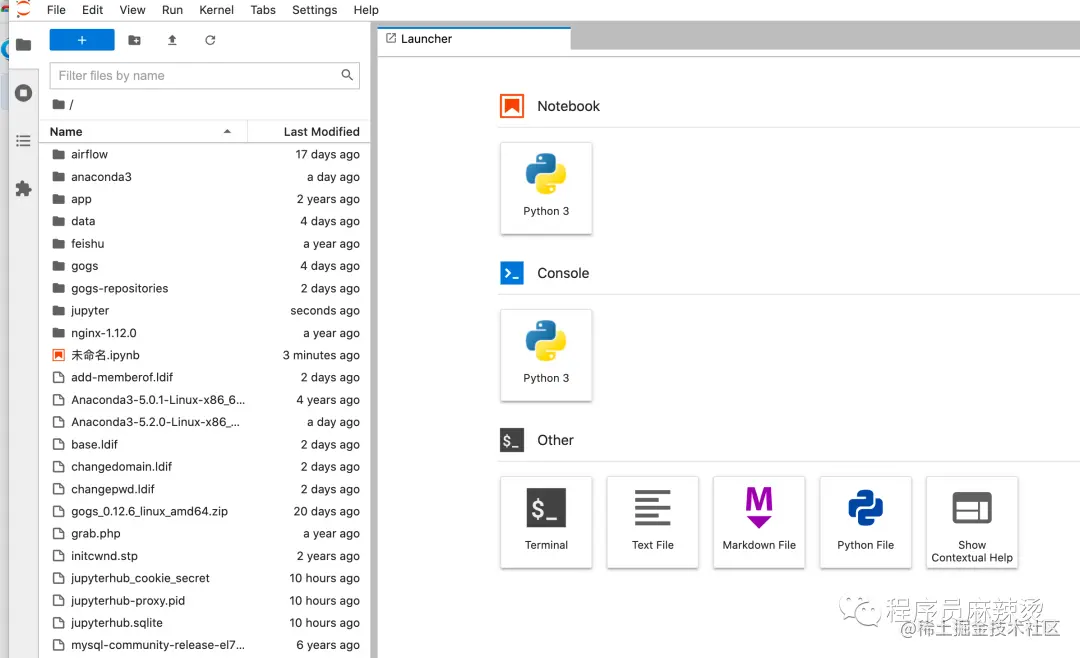Select the data folder
Image resolution: width=1080 pixels, height=658 pixels.
[205, 221]
